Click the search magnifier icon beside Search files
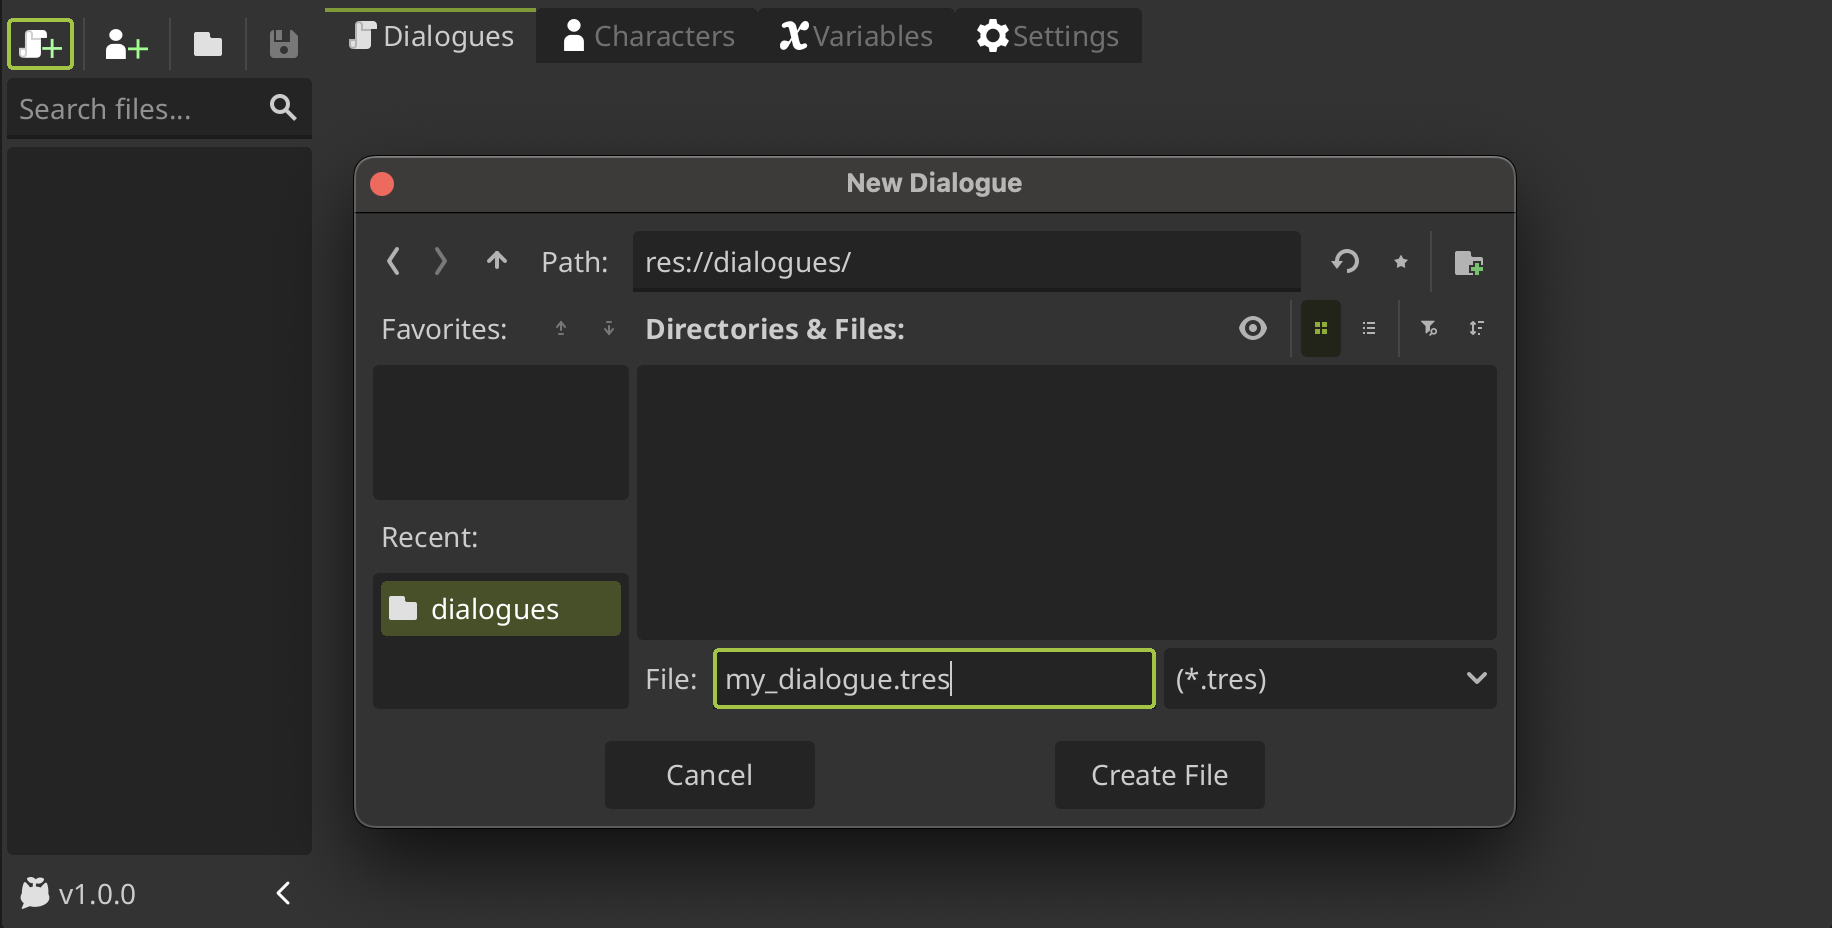1832x928 pixels. point(283,108)
